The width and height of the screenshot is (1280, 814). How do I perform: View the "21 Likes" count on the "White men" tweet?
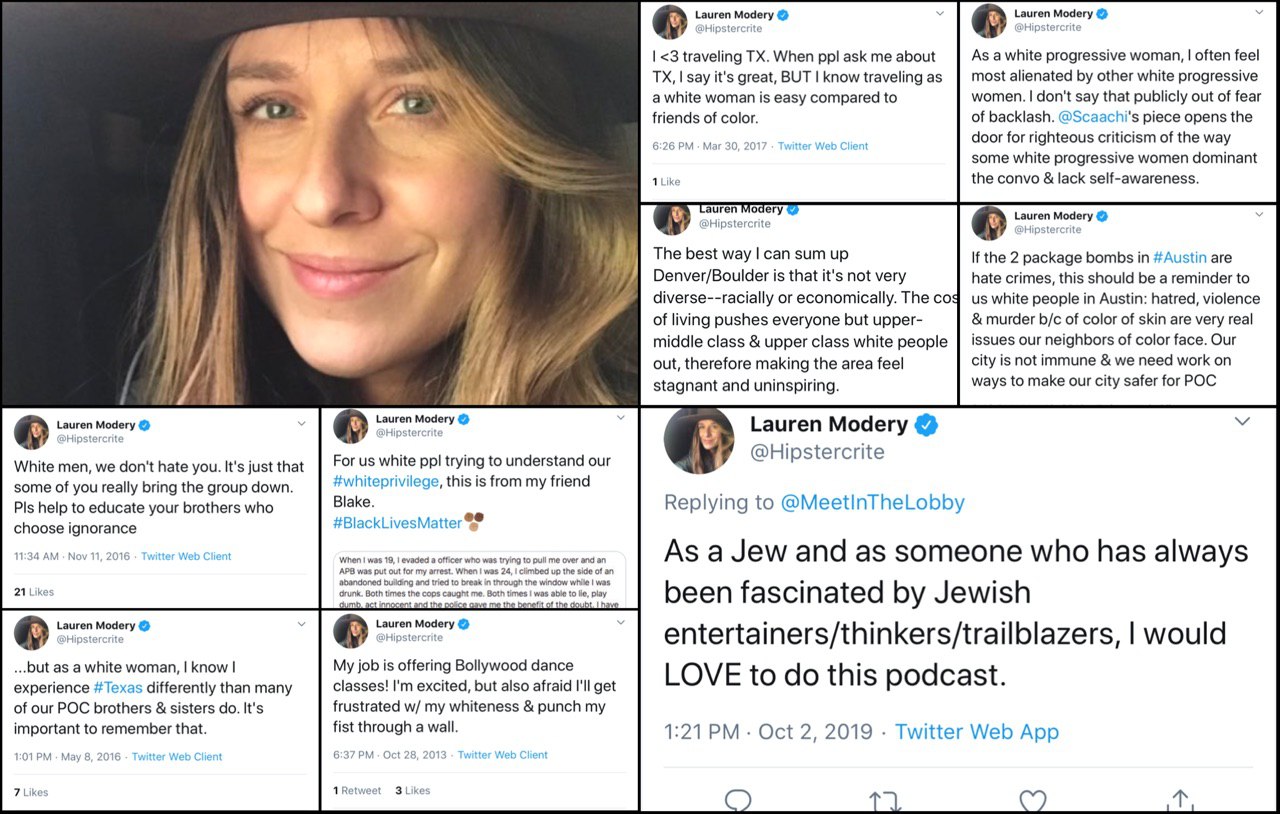point(34,592)
